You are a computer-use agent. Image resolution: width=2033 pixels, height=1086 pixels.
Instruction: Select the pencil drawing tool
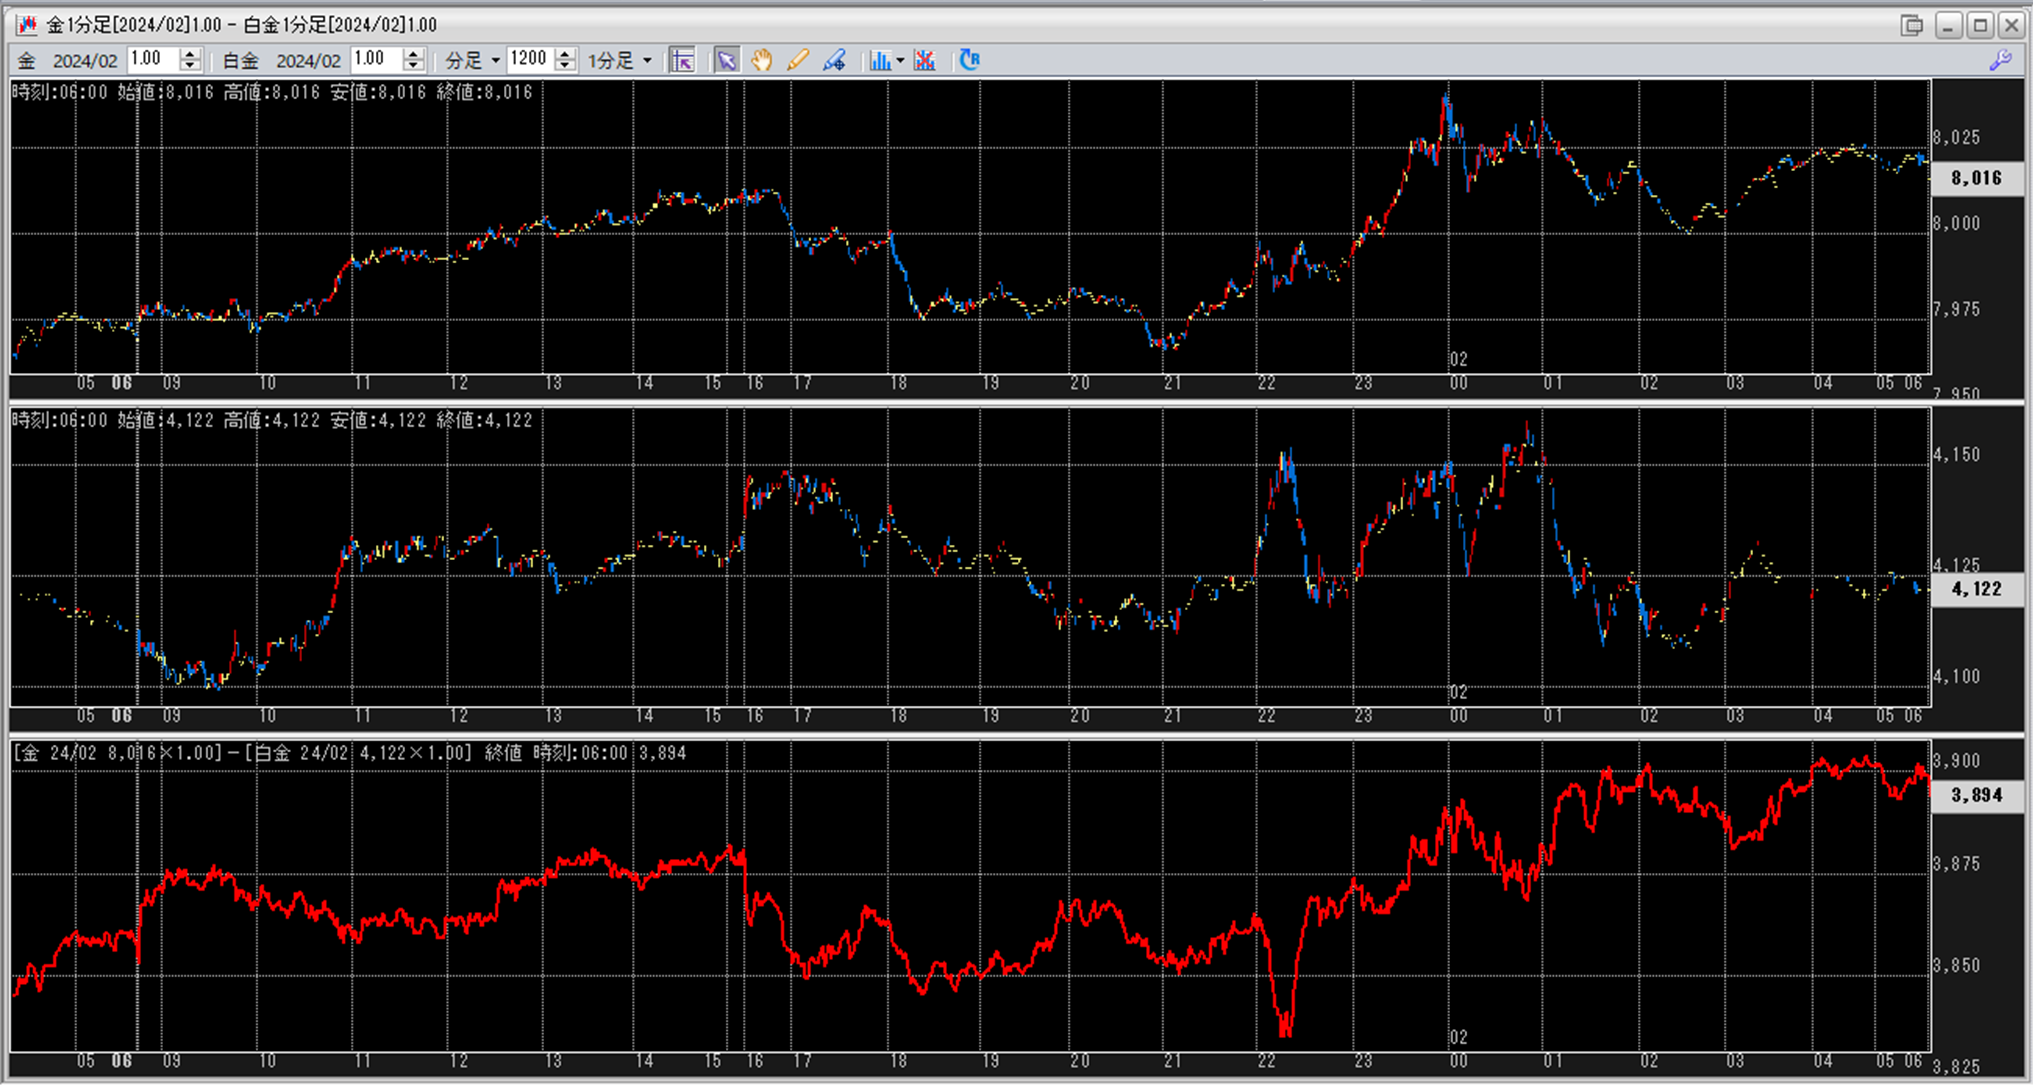[x=798, y=60]
